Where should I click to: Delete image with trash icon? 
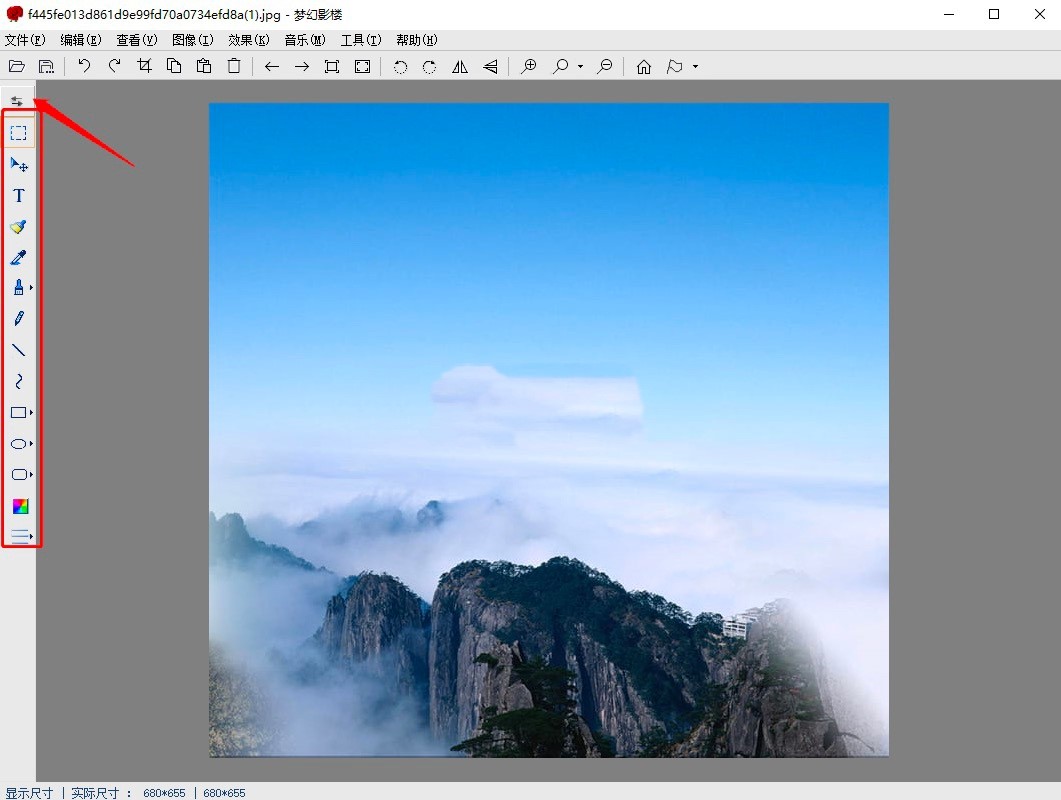point(233,66)
